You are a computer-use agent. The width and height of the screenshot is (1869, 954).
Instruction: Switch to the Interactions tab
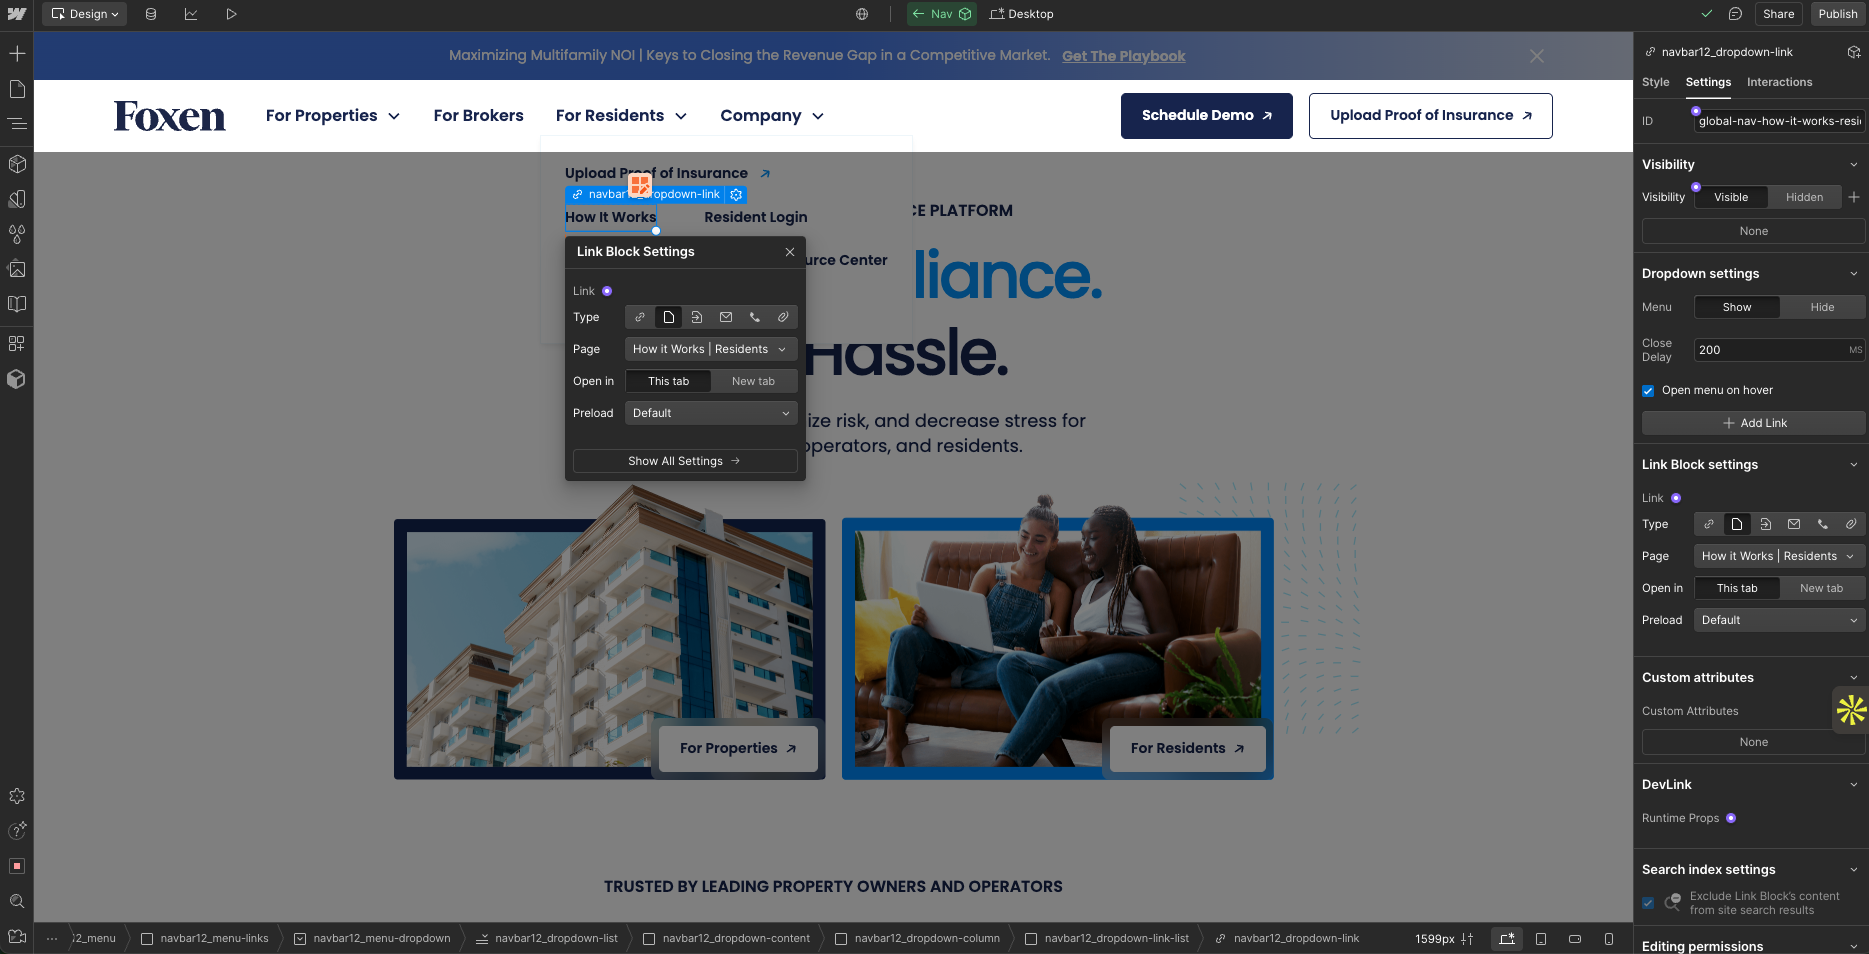pos(1779,82)
